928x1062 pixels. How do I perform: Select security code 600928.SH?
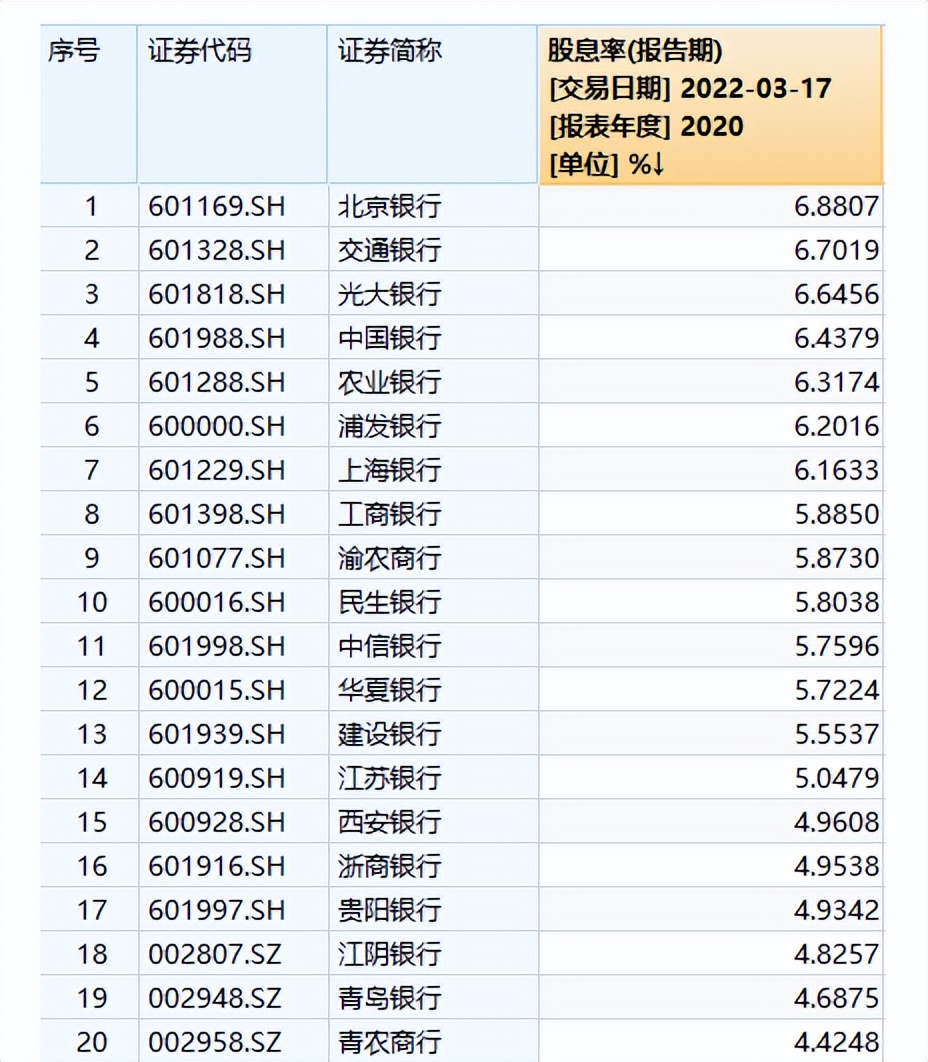(217, 822)
